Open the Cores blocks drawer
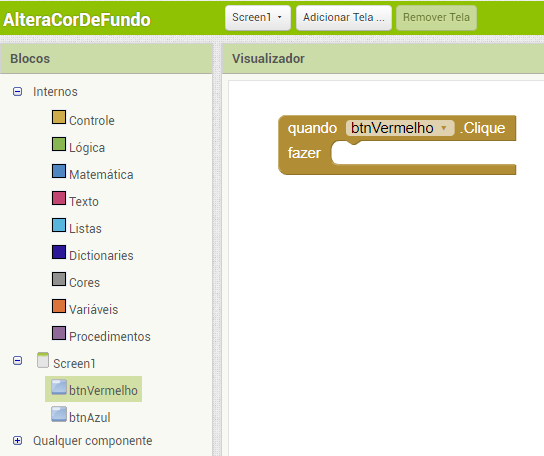The height and width of the screenshot is (456, 544). click(x=84, y=283)
